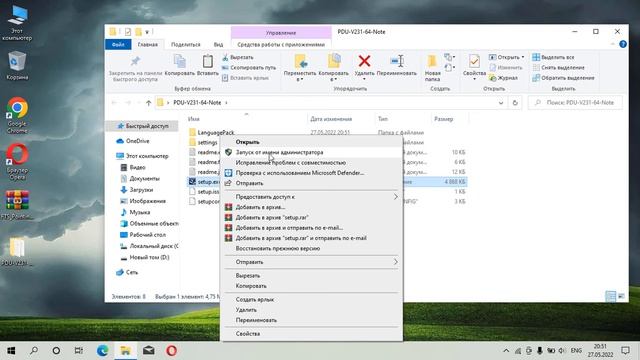Switch to the View ribbon tab
Screen dimensions: 640x360
(218, 44)
